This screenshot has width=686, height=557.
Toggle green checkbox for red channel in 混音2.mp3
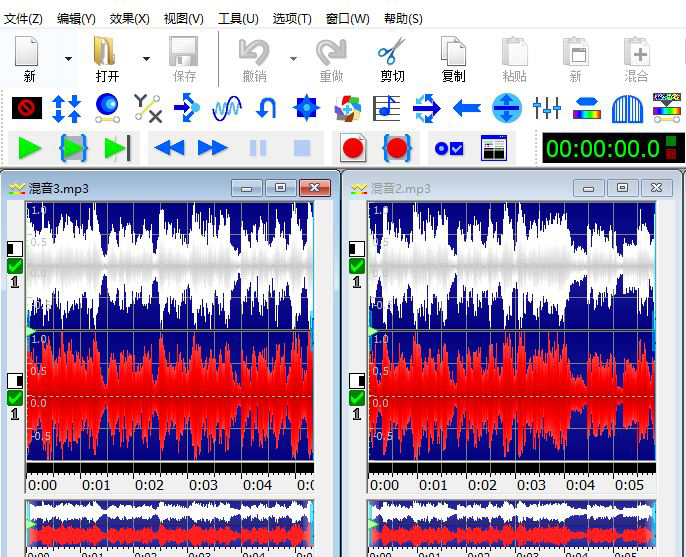click(x=357, y=398)
